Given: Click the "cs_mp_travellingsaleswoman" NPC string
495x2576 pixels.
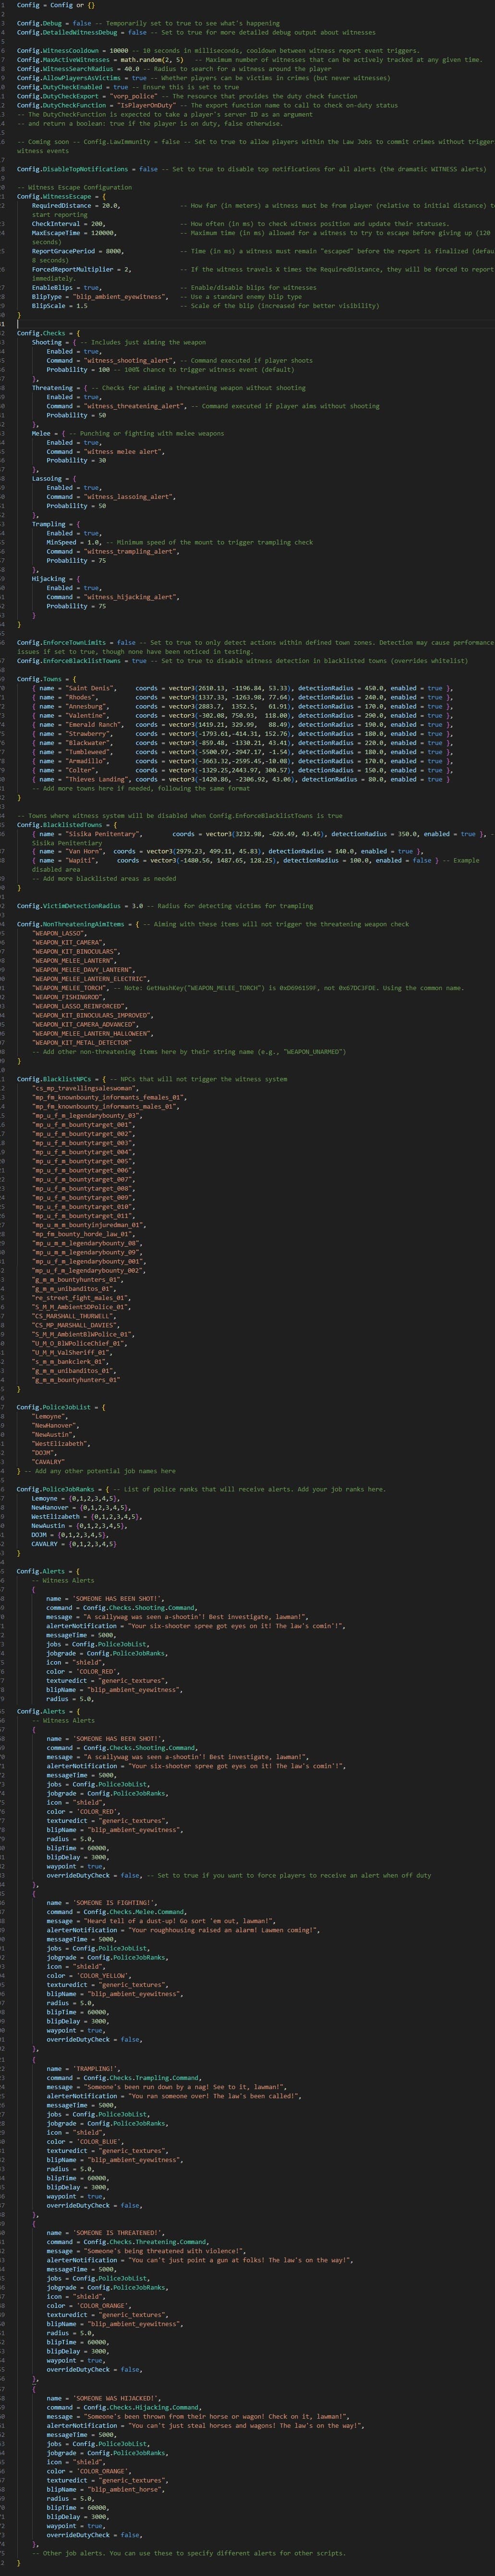Looking at the screenshot, I should pos(84,1088).
